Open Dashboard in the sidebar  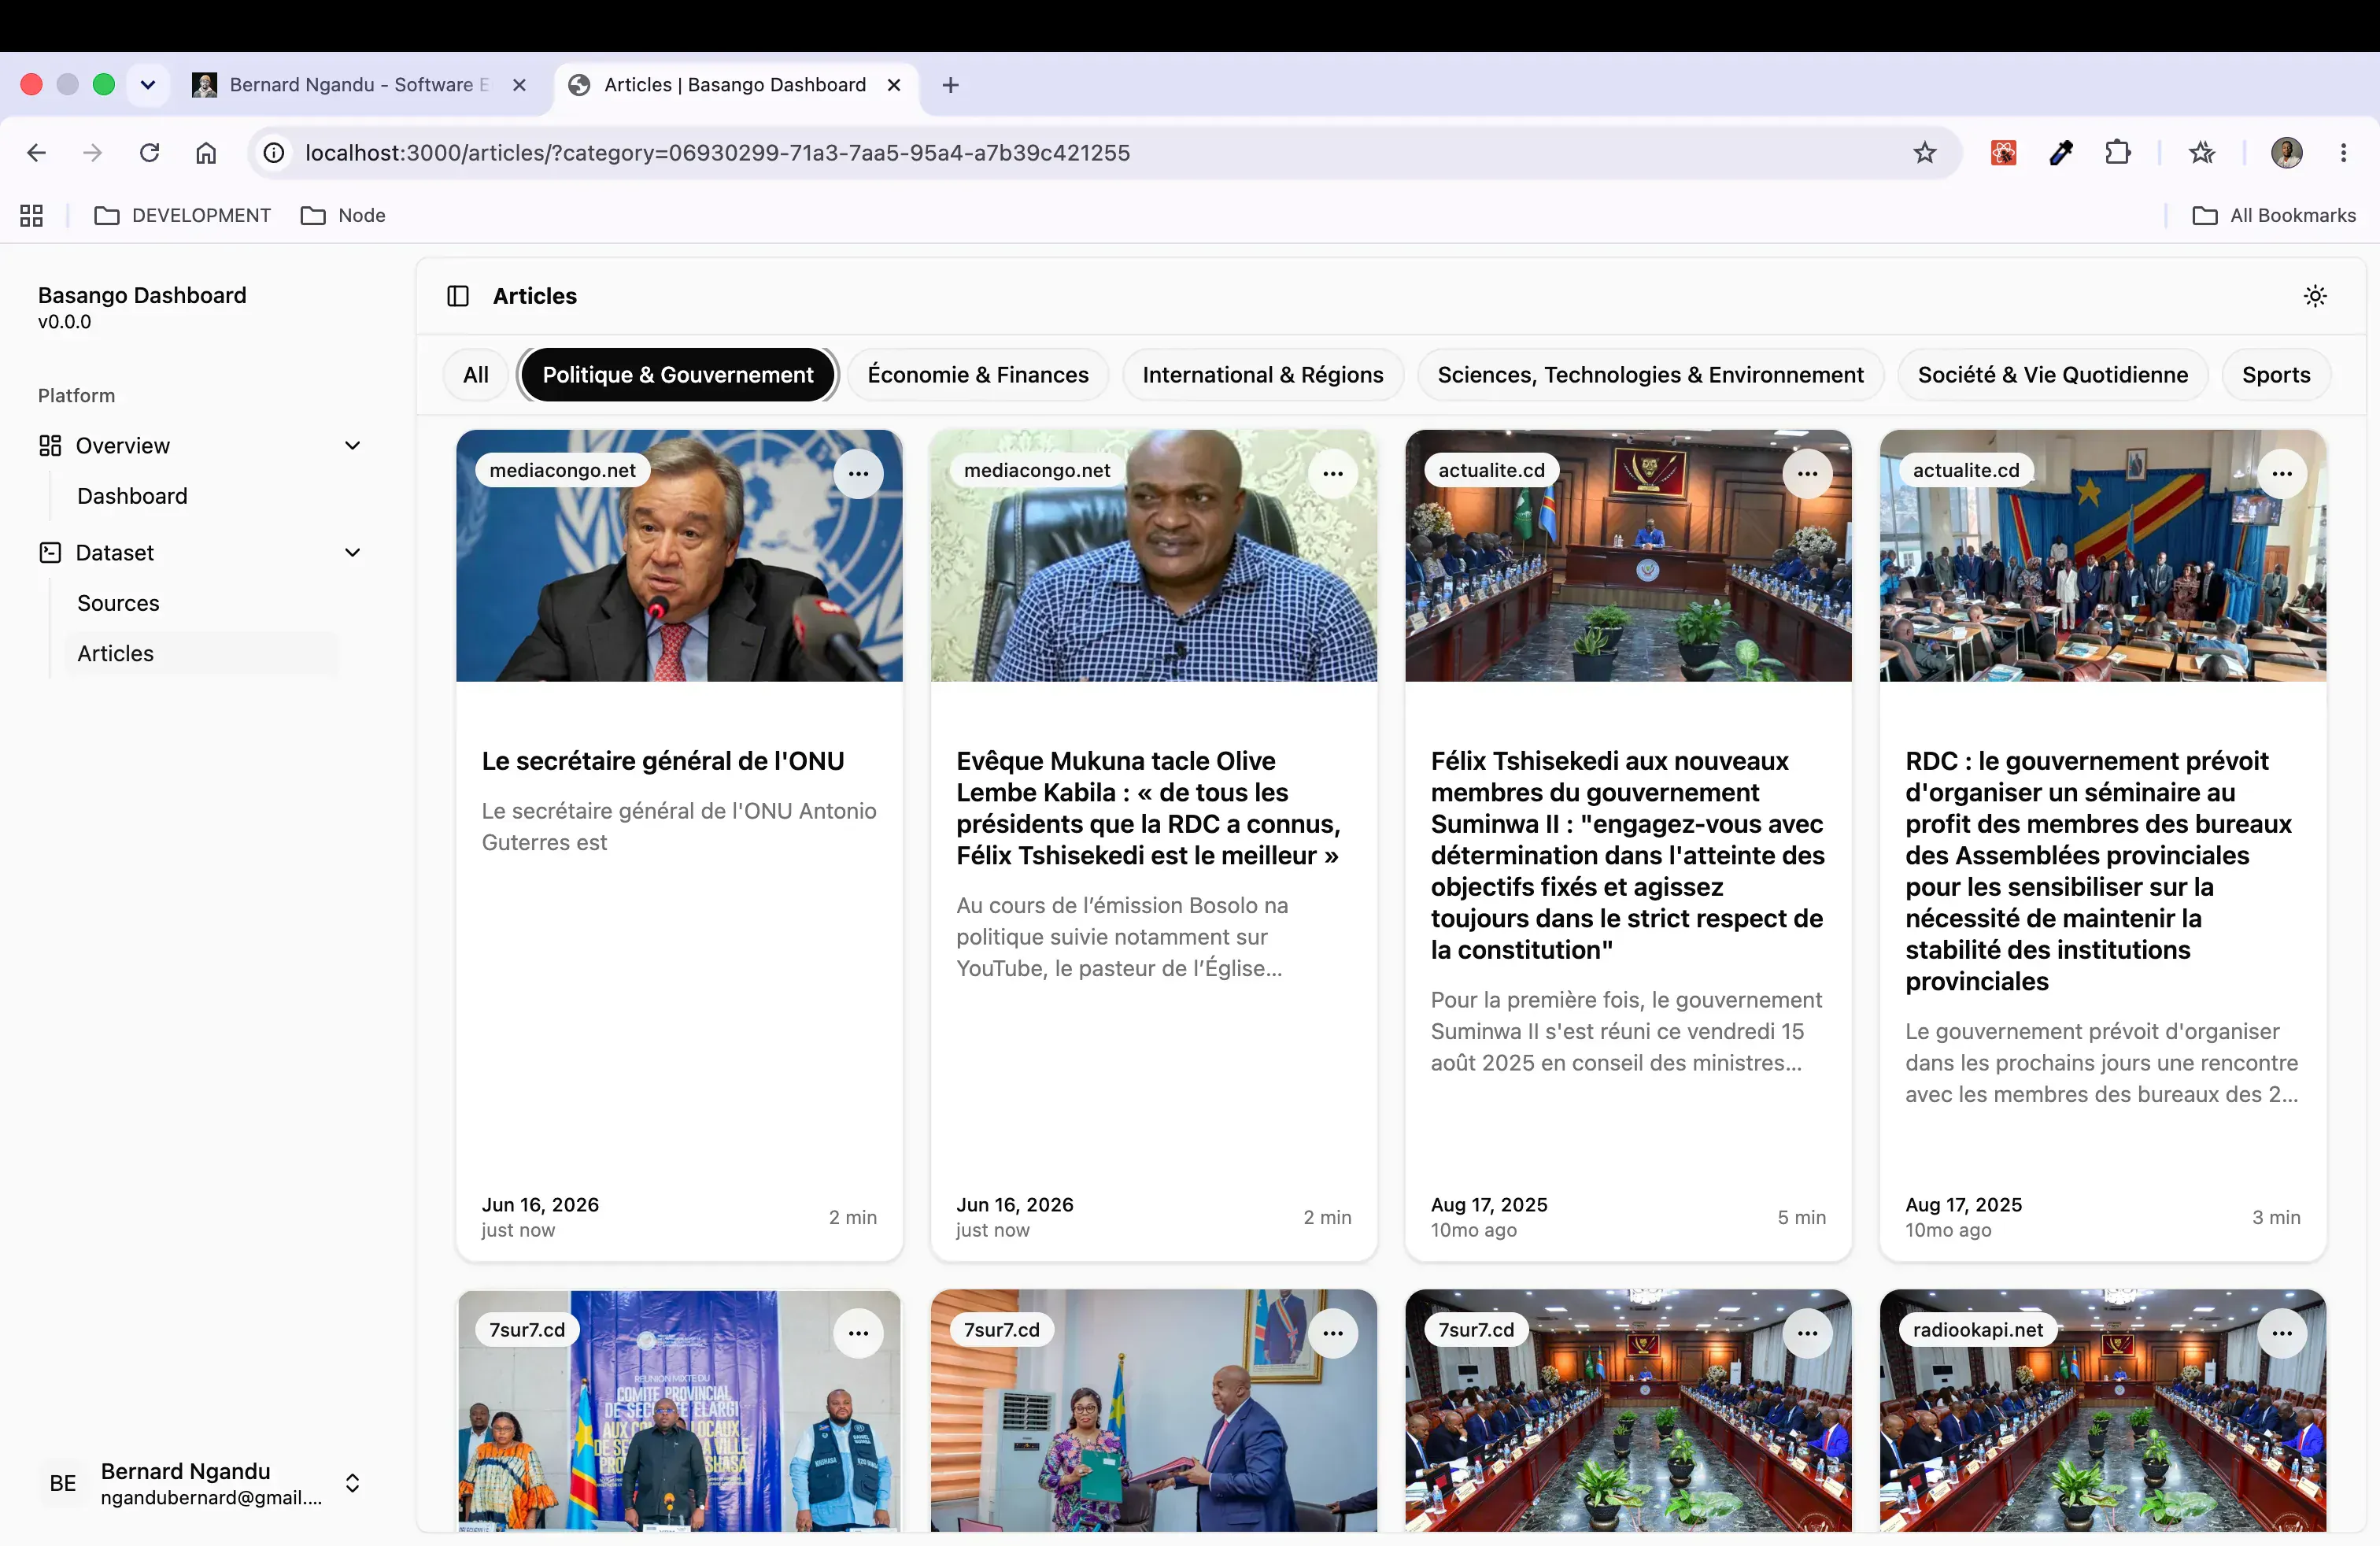pos(132,496)
